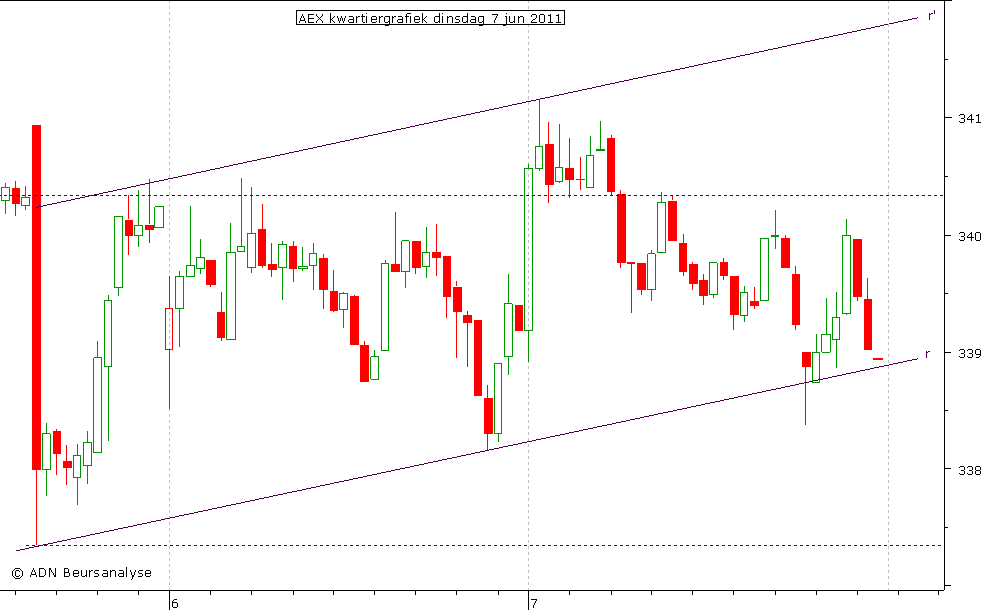This screenshot has width=985, height=610.
Task: Click the date label 7 on the time axis
Action: (534, 604)
